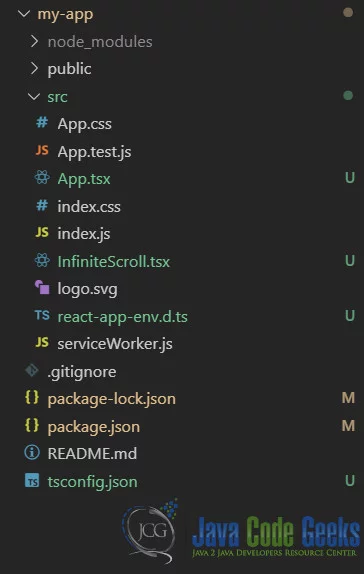Click the git icon beside .gitignore

(32, 370)
